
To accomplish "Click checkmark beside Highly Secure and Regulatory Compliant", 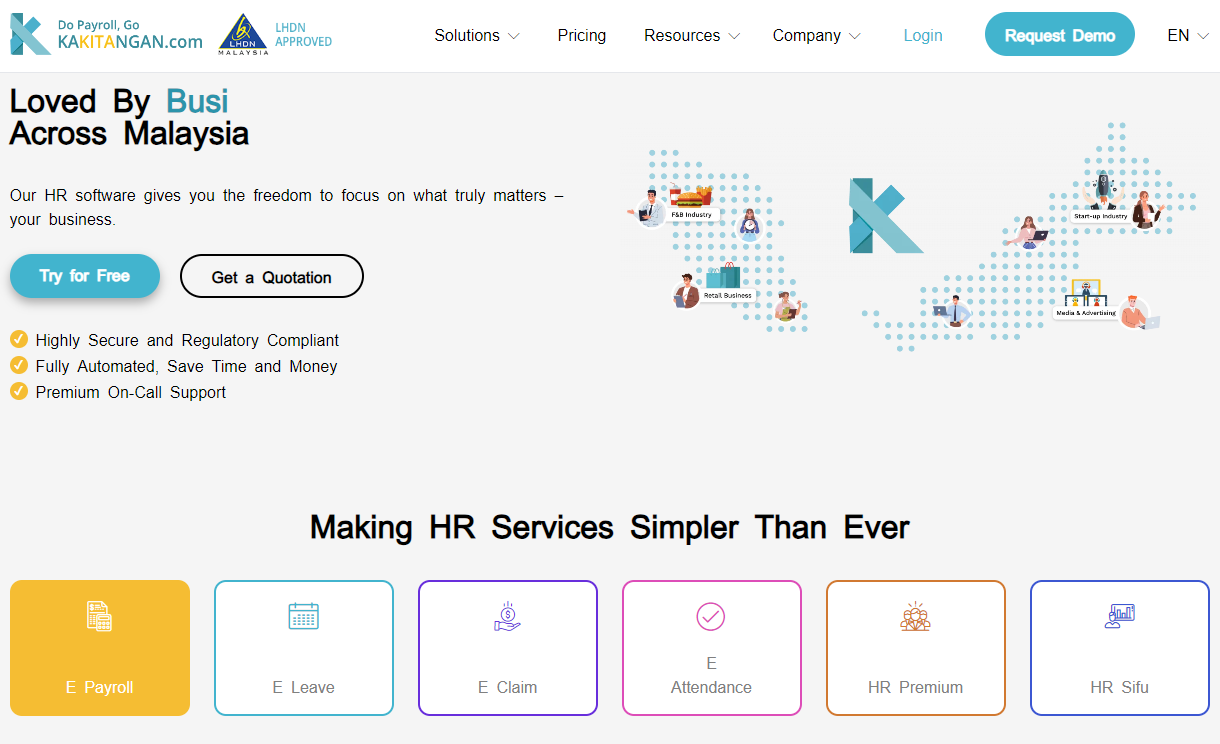I will 18,339.
